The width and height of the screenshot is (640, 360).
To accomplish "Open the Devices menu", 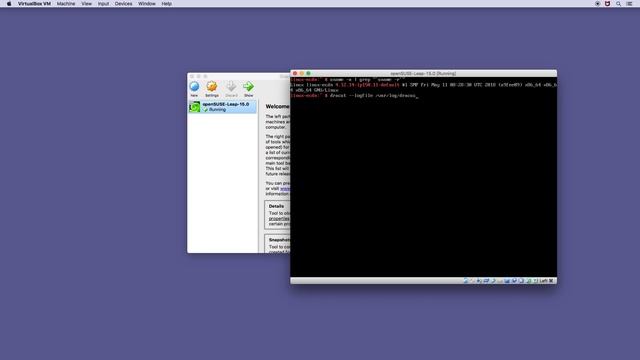I will pos(123,4).
